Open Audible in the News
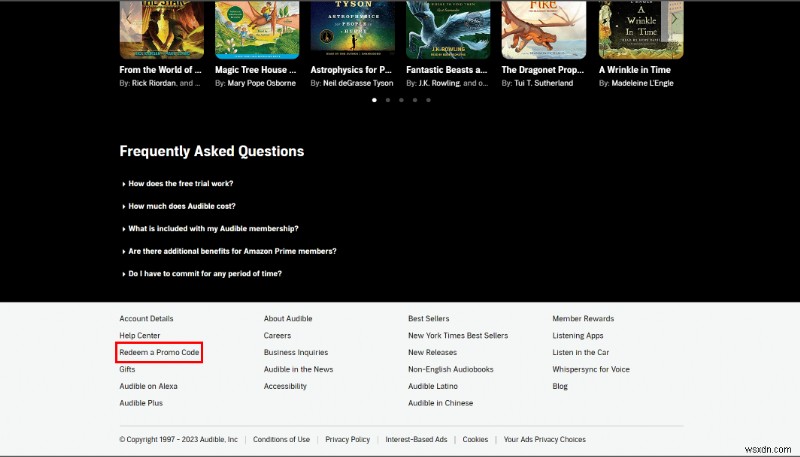Image resolution: width=800 pixels, height=457 pixels. pyautogui.click(x=298, y=369)
